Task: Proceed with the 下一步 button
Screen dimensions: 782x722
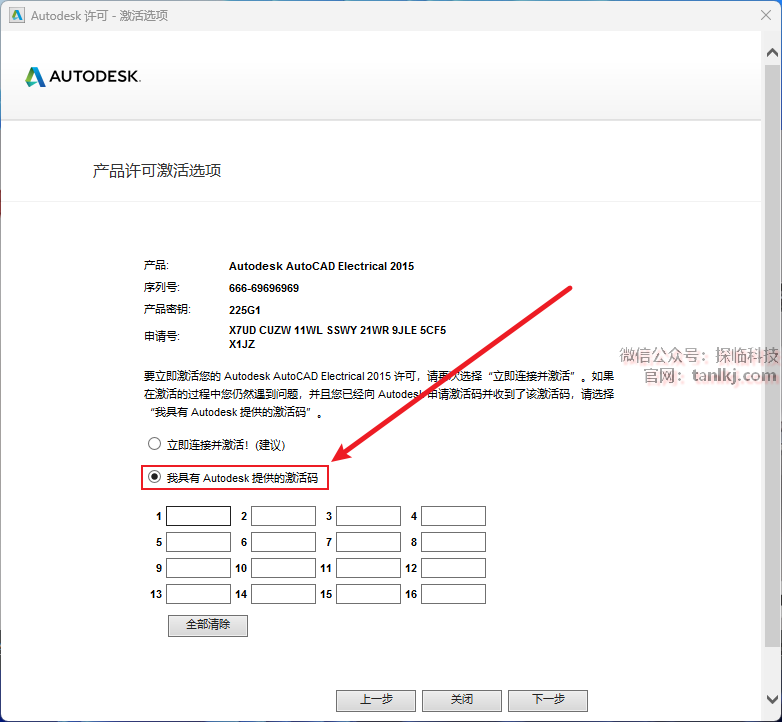Action: tap(548, 700)
